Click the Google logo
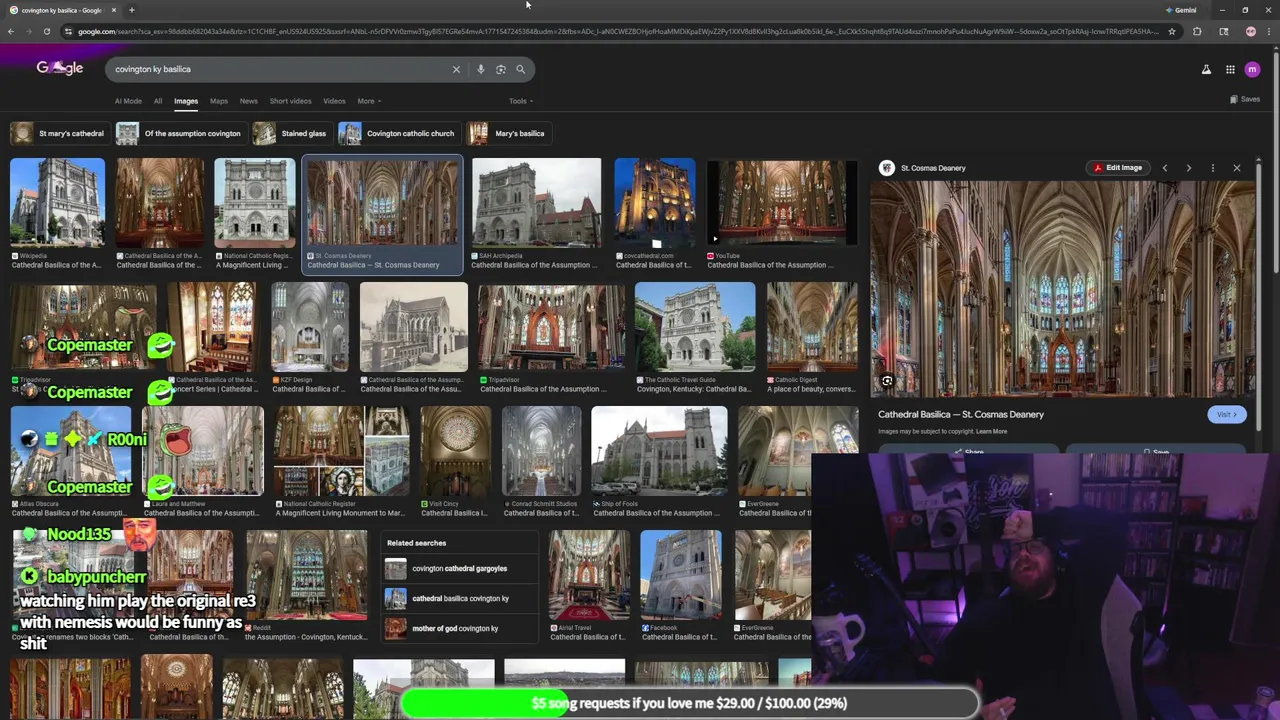The width and height of the screenshot is (1280, 720). tap(60, 68)
